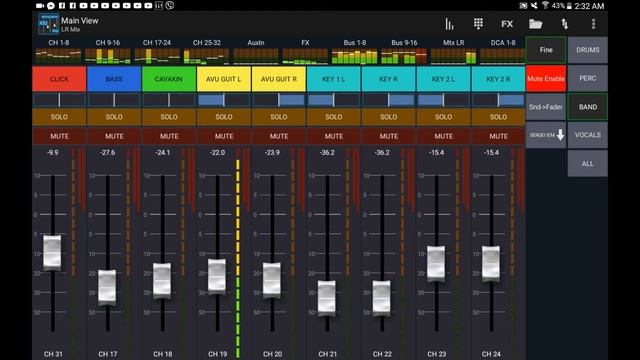
Task: Click the CH 18 fader knob
Action: tap(162, 281)
